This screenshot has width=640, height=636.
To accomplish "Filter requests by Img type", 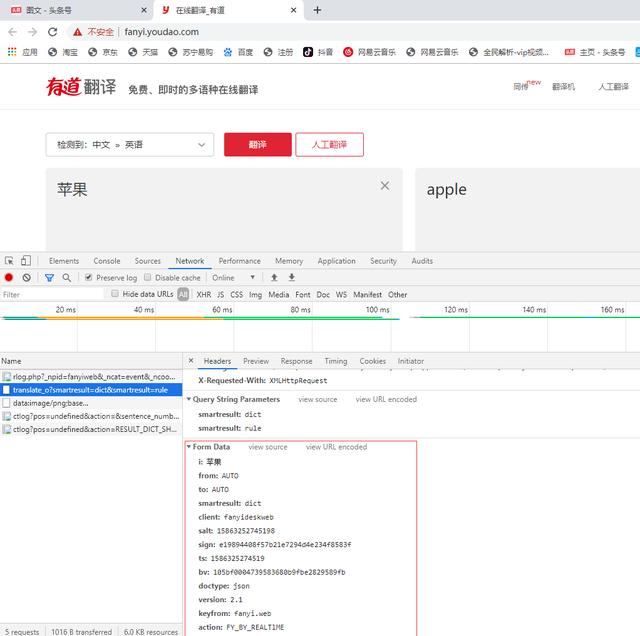I will (x=256, y=294).
